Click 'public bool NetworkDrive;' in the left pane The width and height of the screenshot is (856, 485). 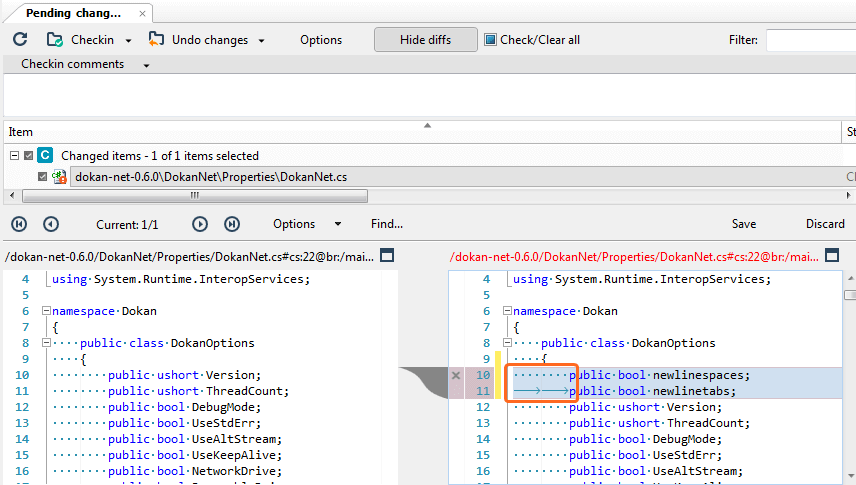click(195, 471)
